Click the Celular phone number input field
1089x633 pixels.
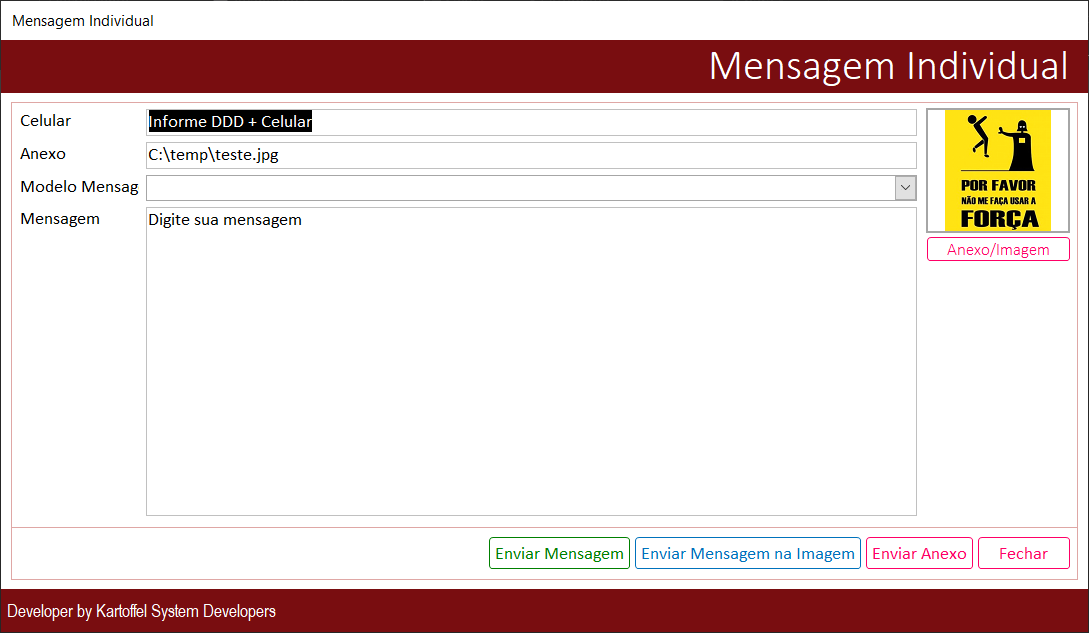click(530, 122)
